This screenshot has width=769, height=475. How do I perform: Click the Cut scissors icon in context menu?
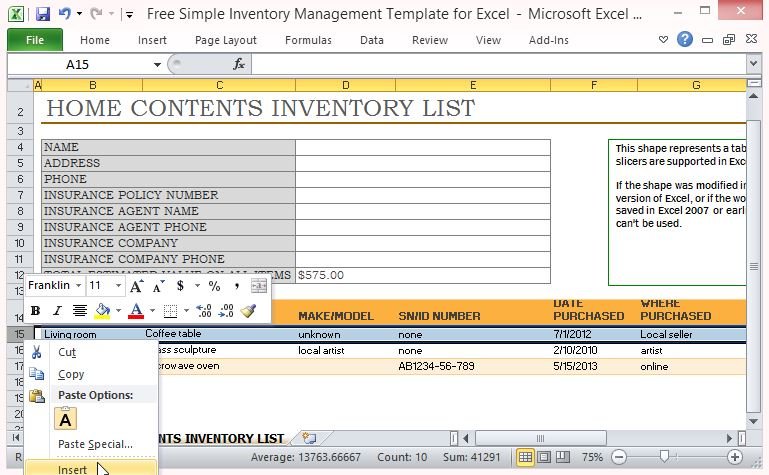click(37, 352)
